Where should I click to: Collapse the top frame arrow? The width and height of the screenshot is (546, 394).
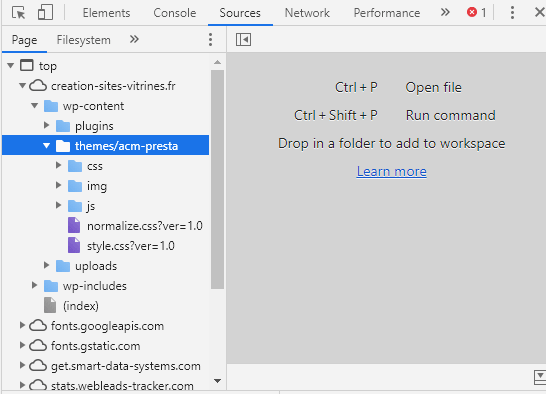point(11,65)
